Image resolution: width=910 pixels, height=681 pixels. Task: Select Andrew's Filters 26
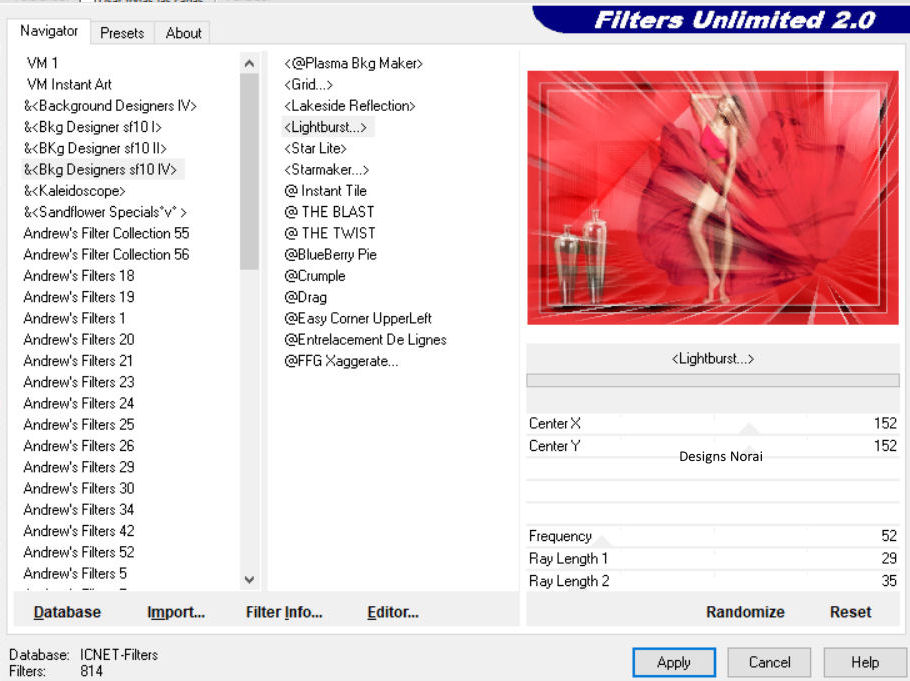(x=79, y=446)
